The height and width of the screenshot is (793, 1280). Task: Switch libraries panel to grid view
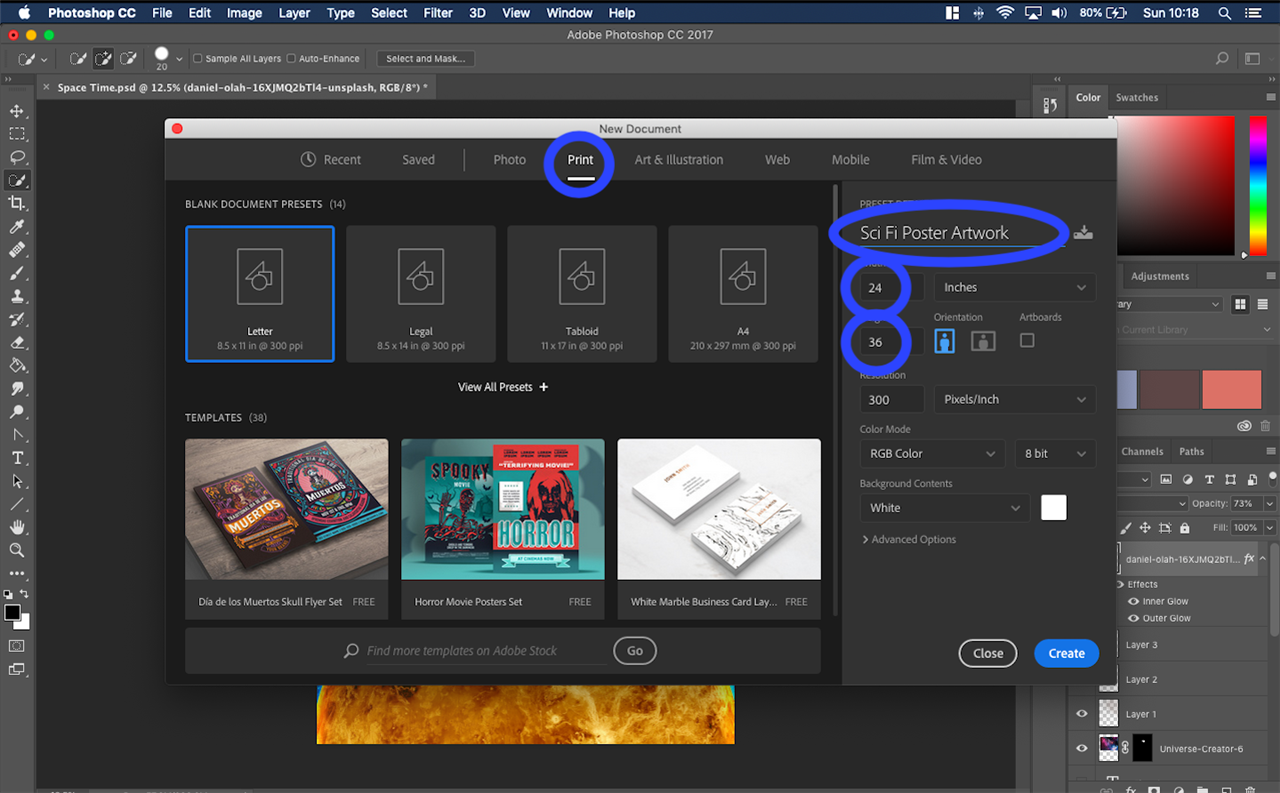(1241, 304)
